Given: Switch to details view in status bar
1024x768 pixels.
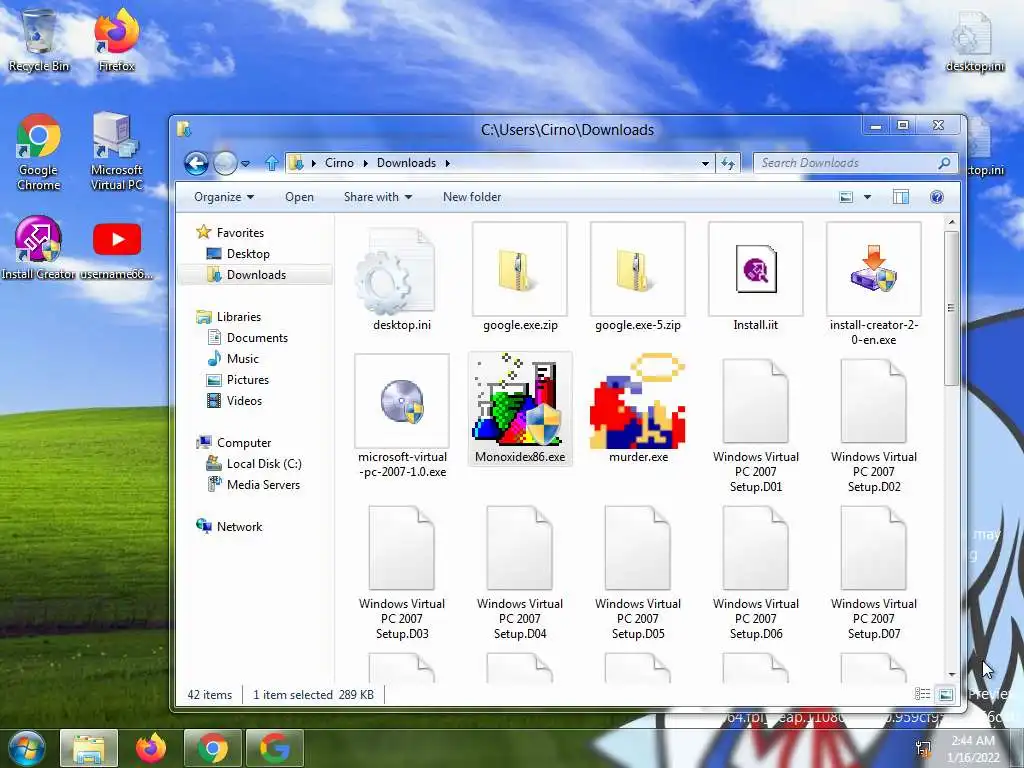Looking at the screenshot, I should [x=922, y=694].
